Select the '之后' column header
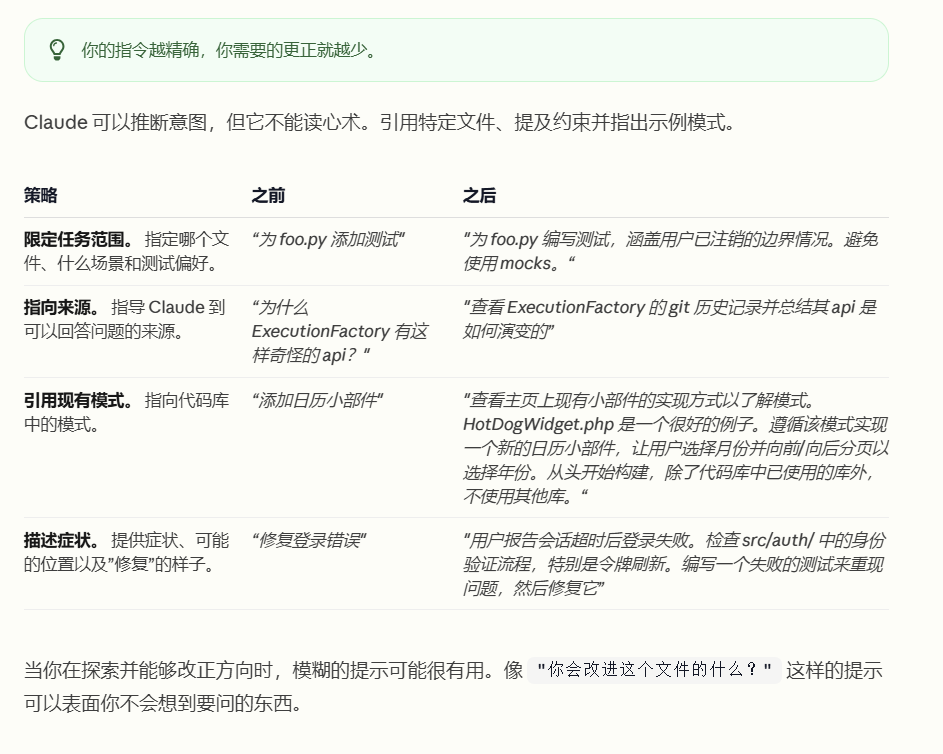Screen dimensions: 943x754 point(479,196)
